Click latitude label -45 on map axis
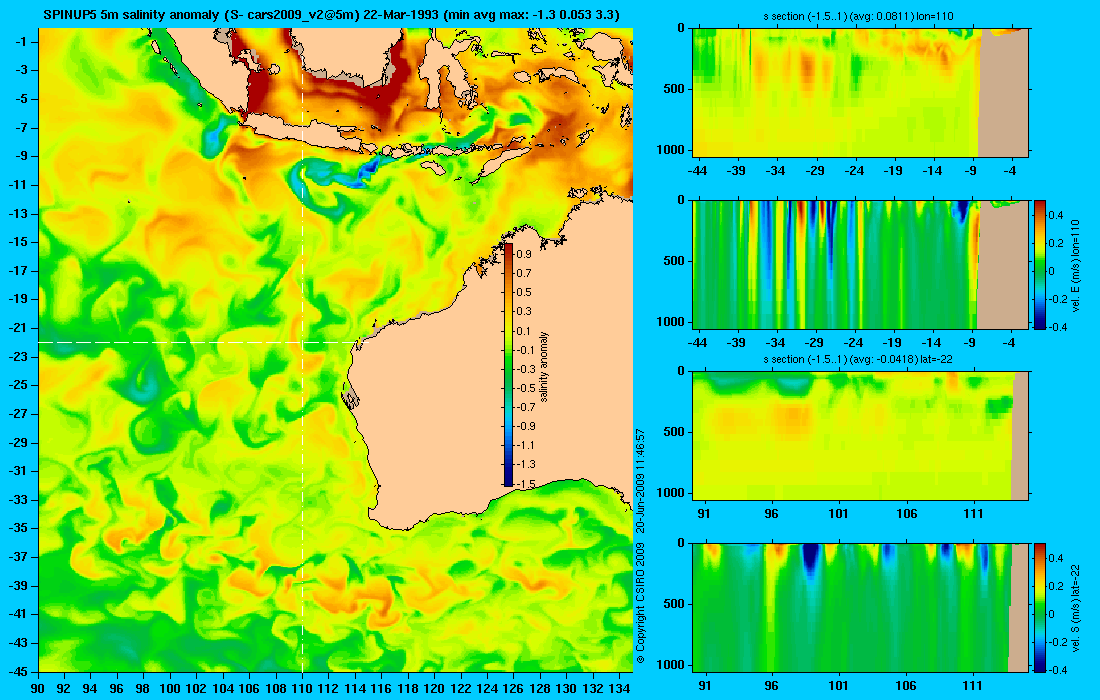 (16, 671)
